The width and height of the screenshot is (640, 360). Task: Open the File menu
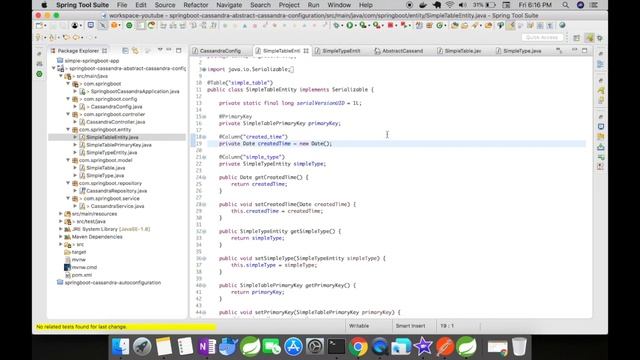coord(122,5)
